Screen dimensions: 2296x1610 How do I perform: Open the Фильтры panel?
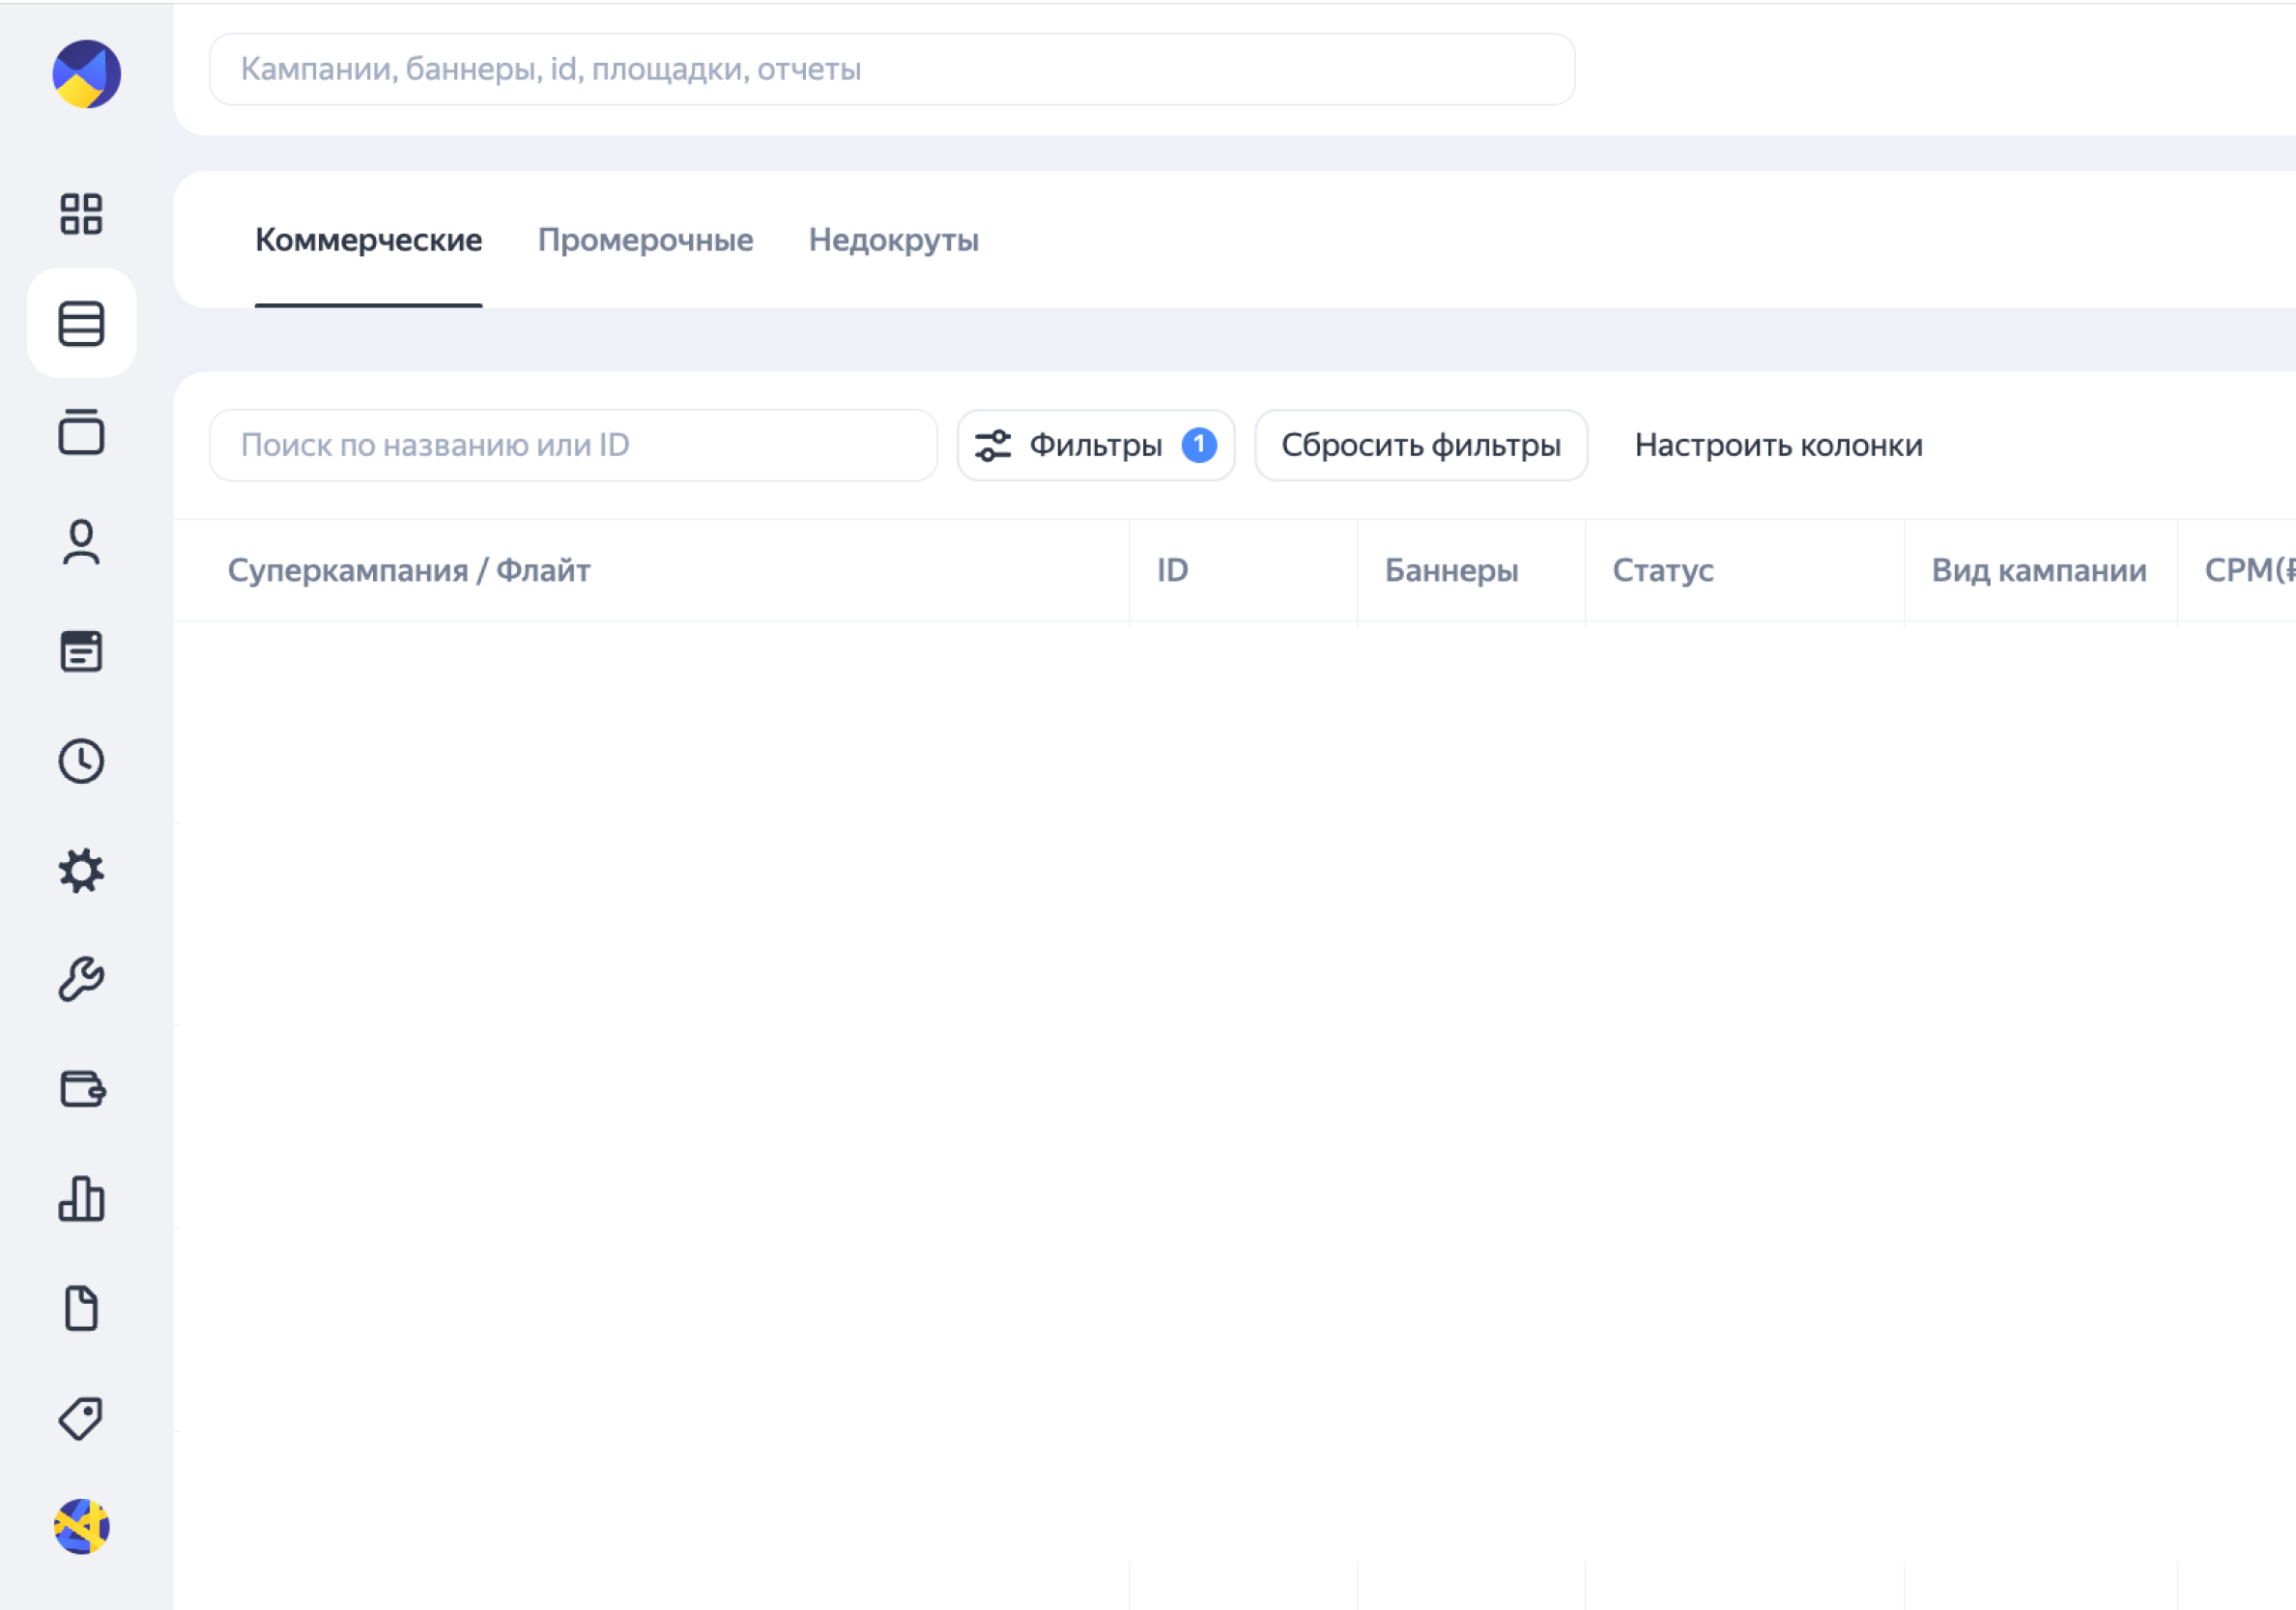[1096, 445]
